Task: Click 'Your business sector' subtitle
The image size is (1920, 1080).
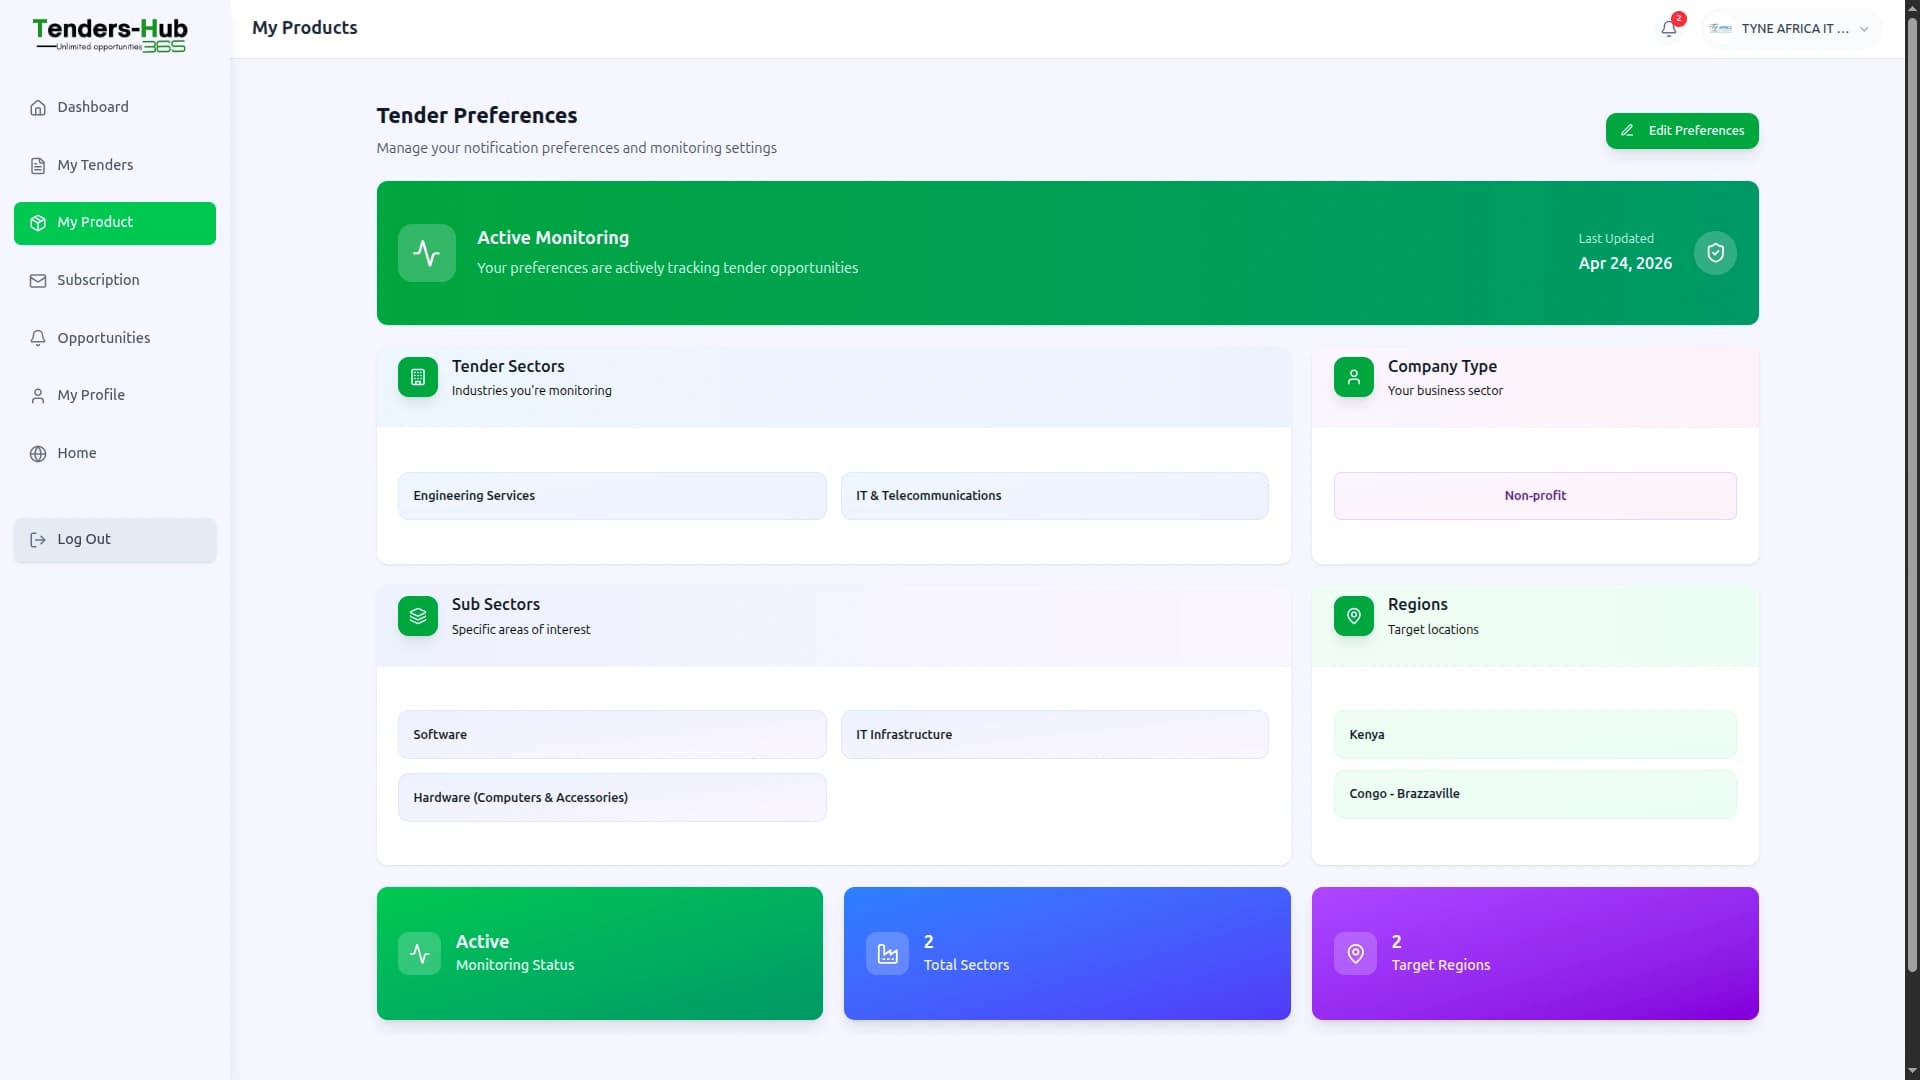Action: (x=1445, y=391)
